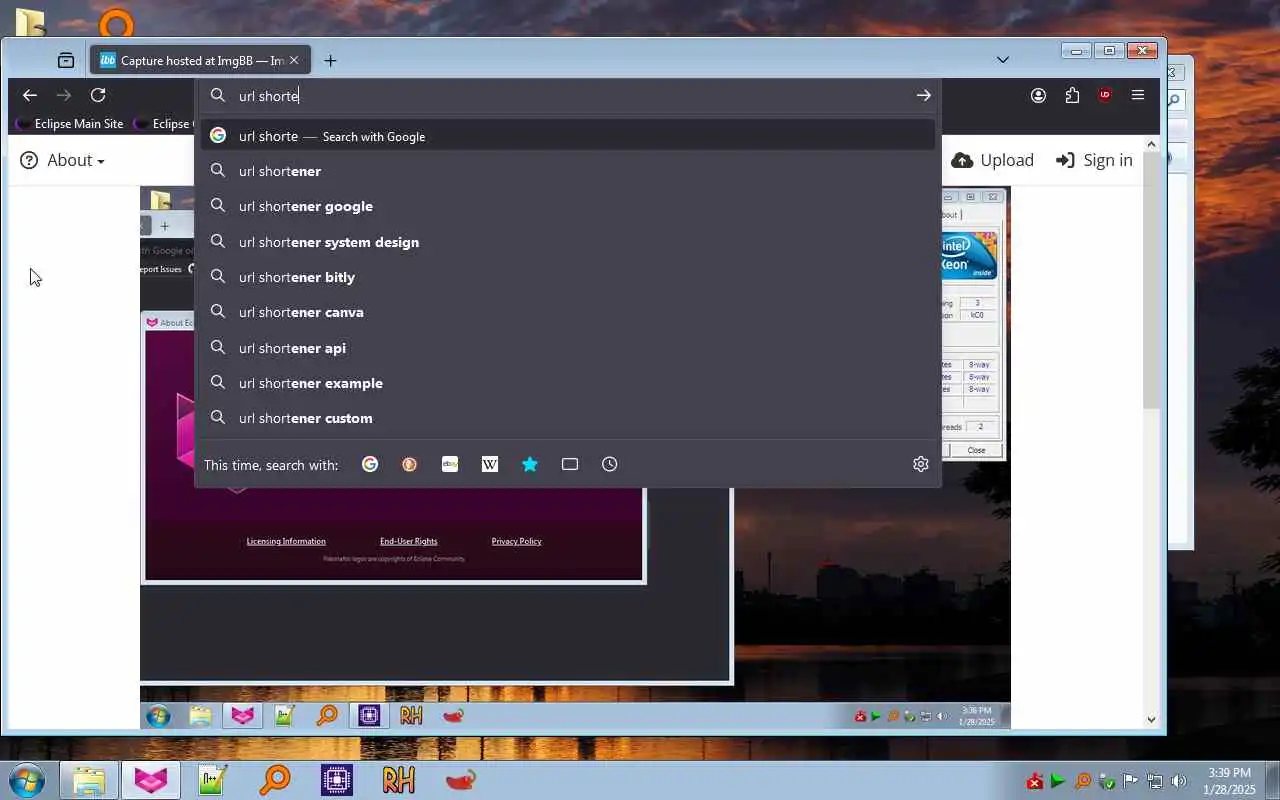This screenshot has width=1280, height=800.
Task: Open the extensions puzzle icon
Action: [1072, 95]
